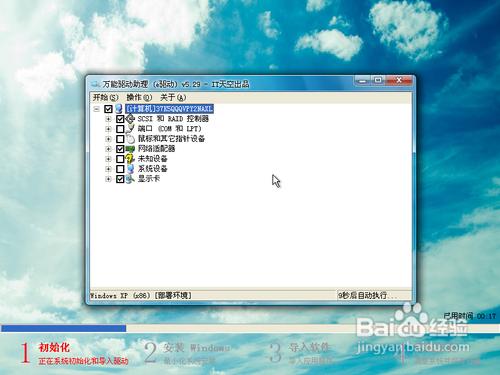
Task: Close the driver assistant window
Action: [399, 80]
